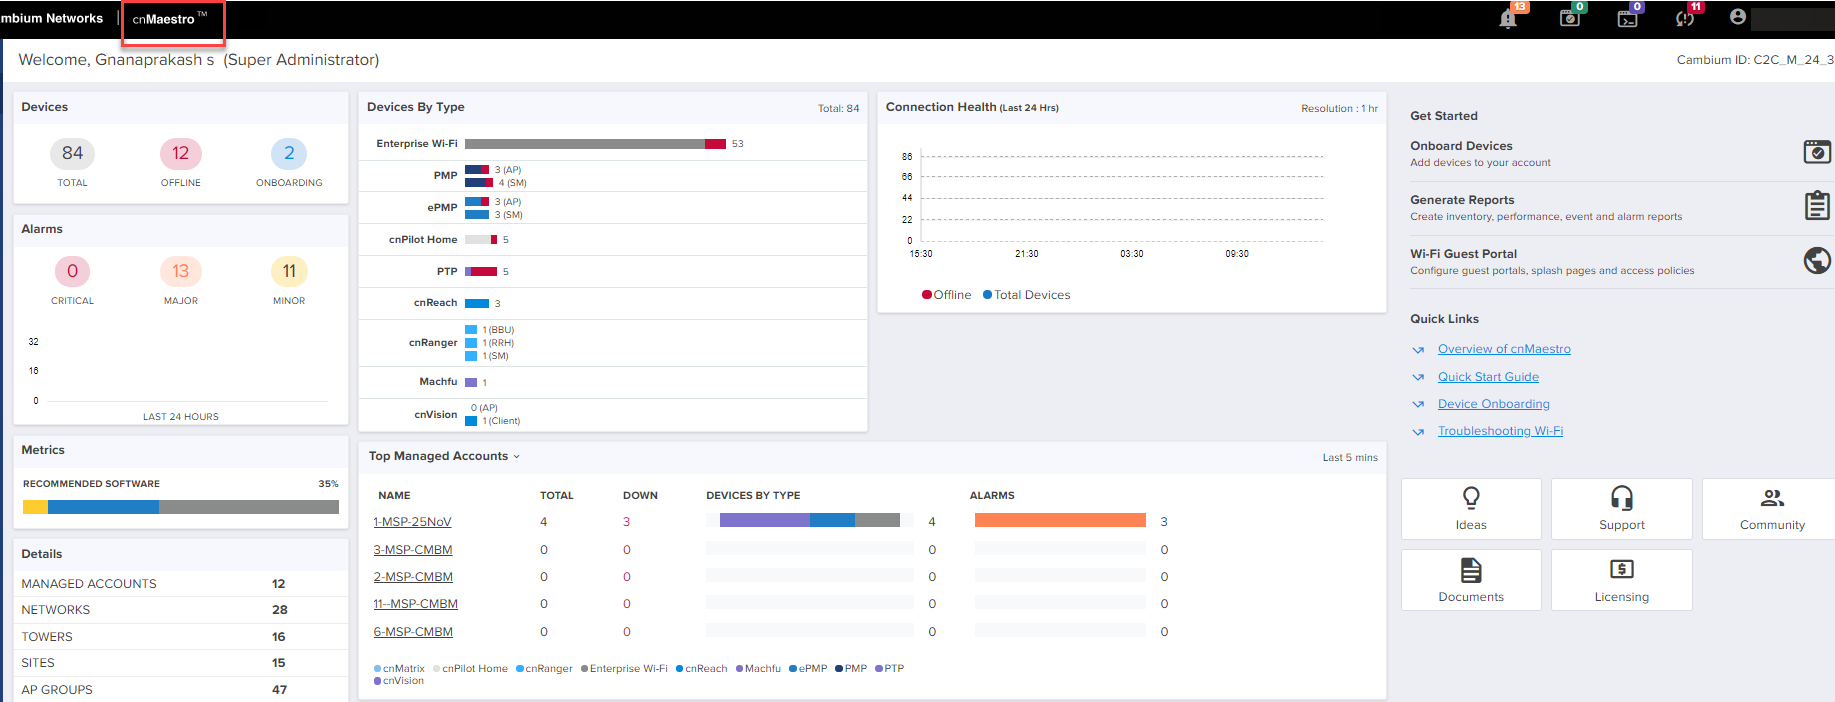1835x702 pixels.
Task: Open the alarm notifications bell icon
Action: pos(1508,19)
